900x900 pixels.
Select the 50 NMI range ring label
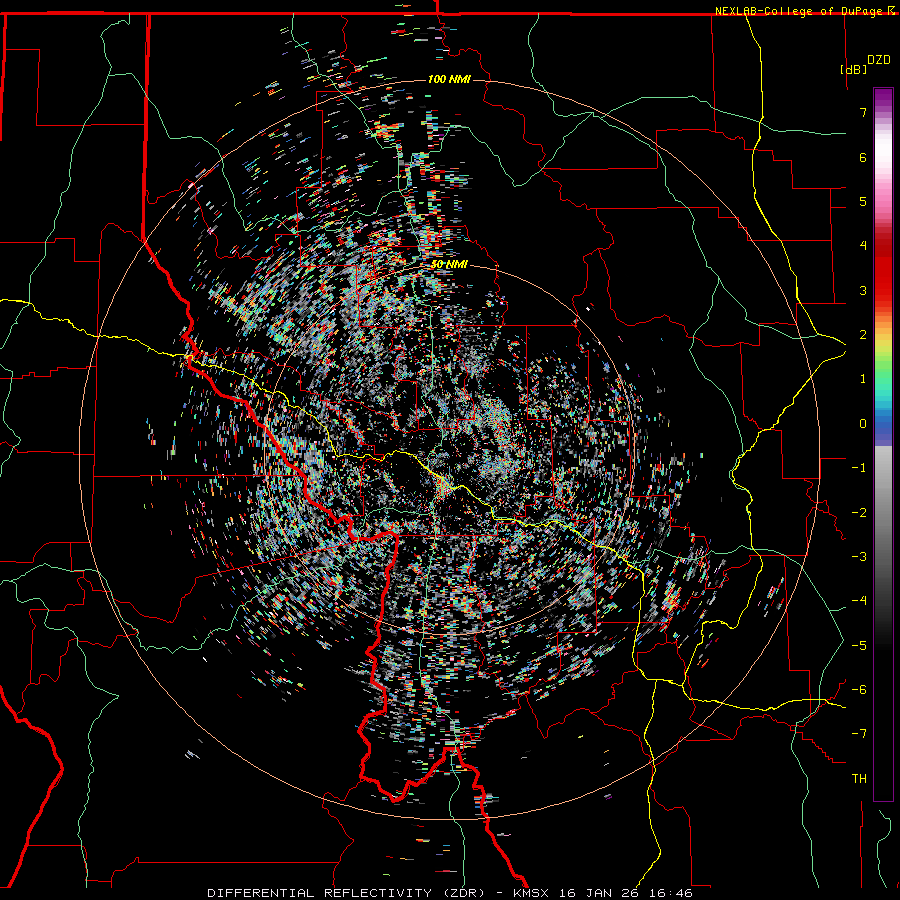tap(449, 264)
